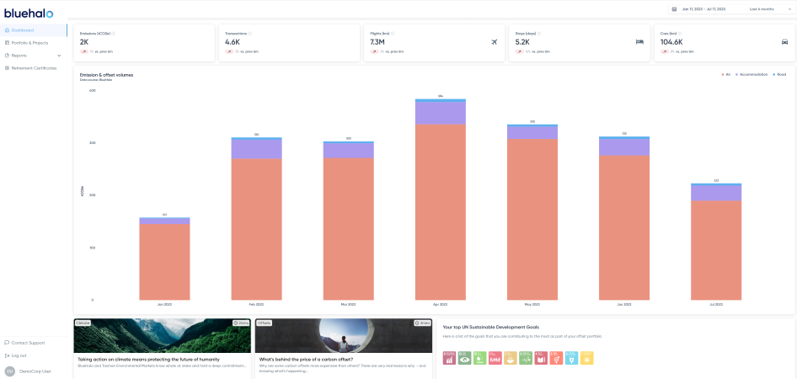This screenshot has width=797, height=379.
Task: Click the Contact Support link
Action: point(28,343)
